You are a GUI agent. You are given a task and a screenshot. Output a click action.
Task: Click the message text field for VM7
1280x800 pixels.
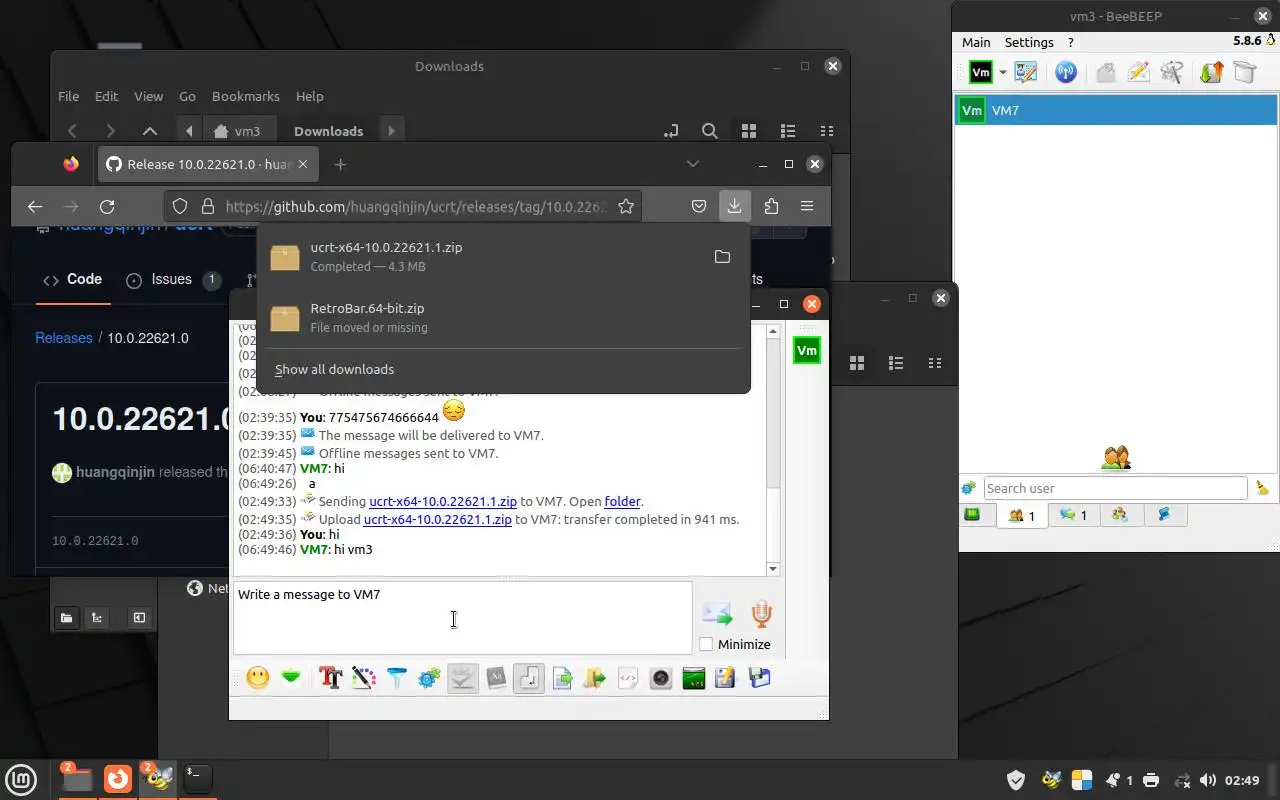[462, 618]
